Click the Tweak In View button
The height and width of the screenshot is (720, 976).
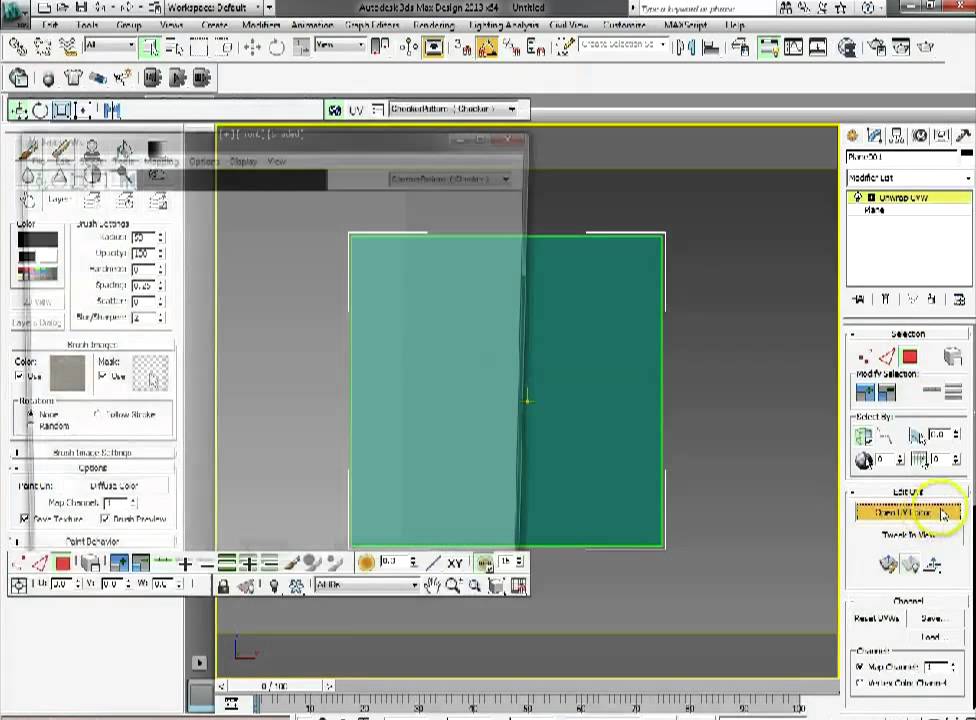(908, 535)
